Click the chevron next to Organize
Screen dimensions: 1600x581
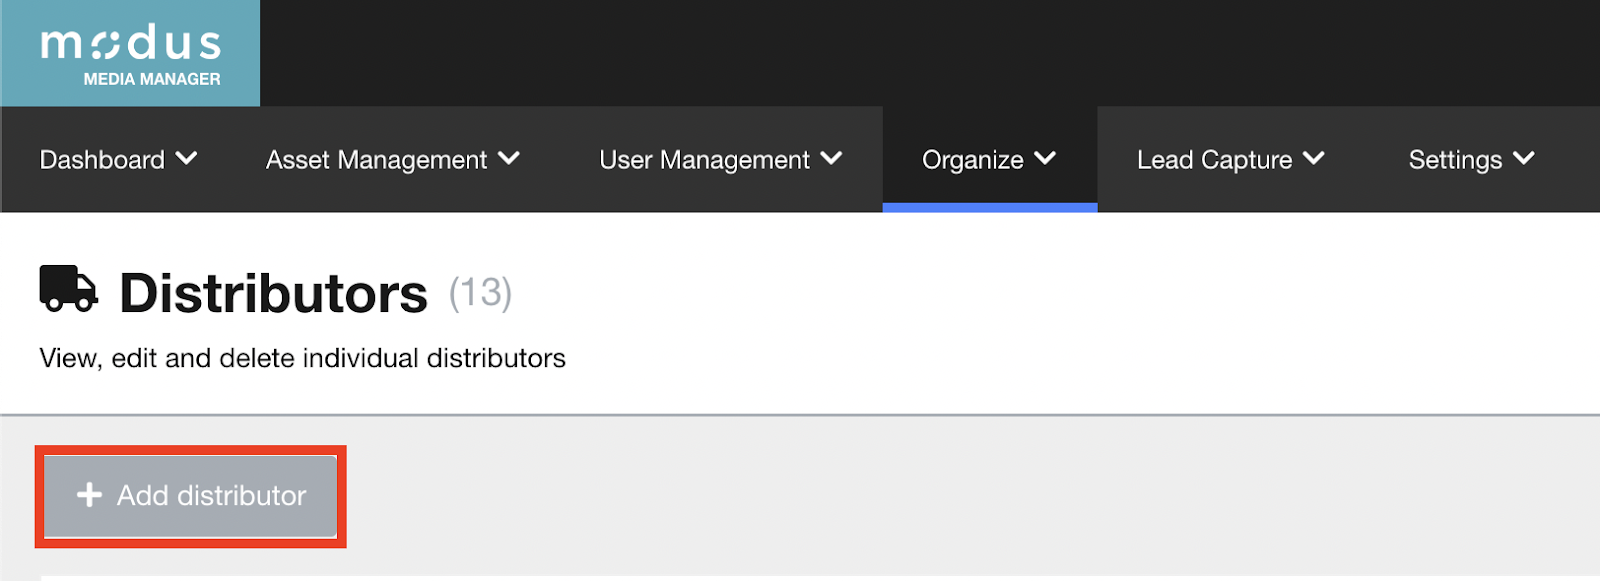click(1045, 158)
